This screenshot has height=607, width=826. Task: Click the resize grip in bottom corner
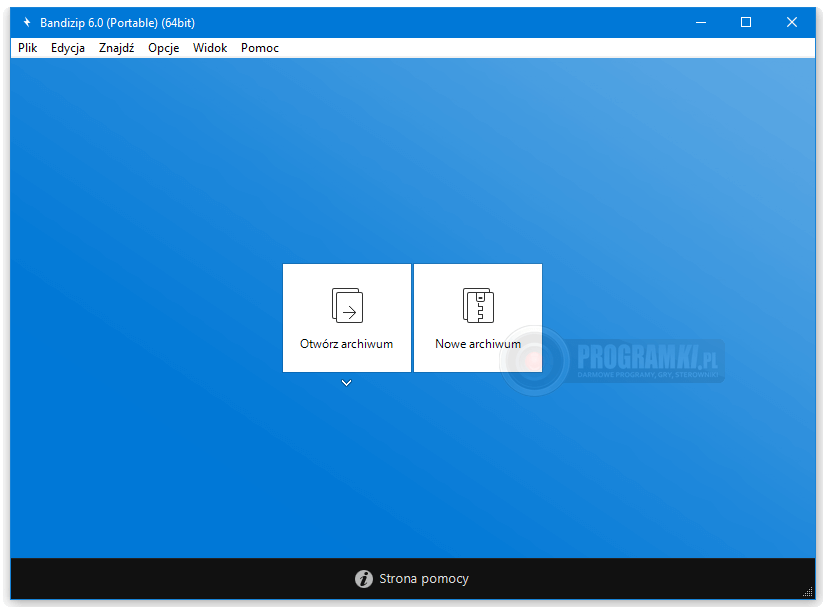coord(808,592)
